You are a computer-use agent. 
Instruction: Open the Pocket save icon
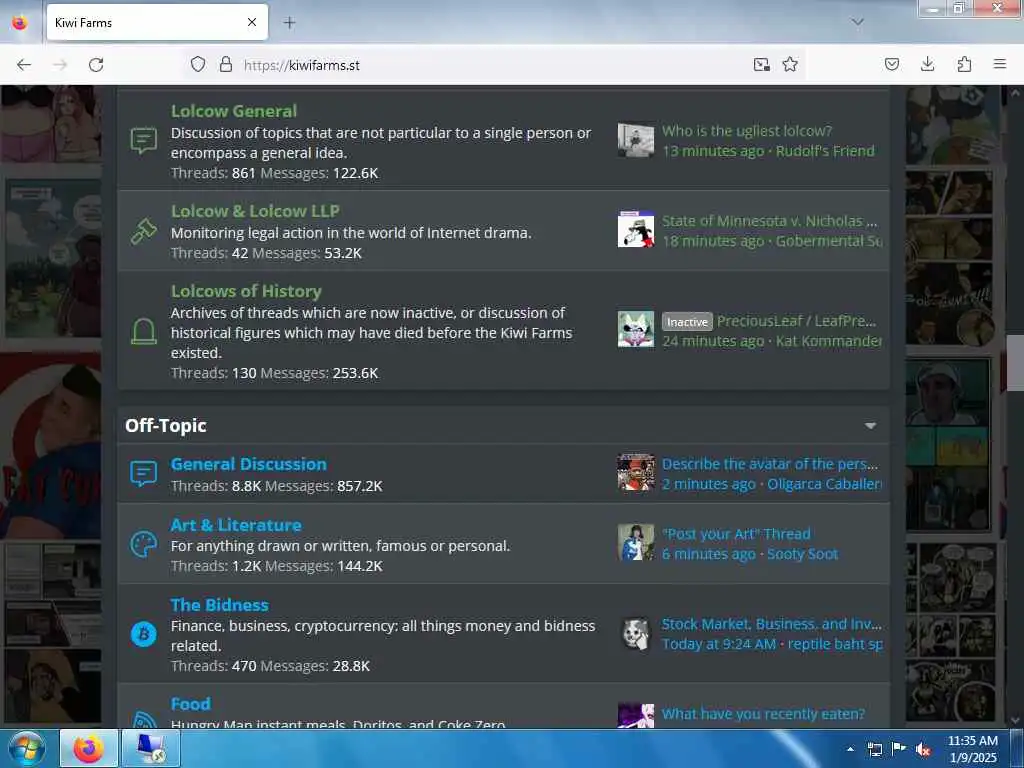pos(892,64)
